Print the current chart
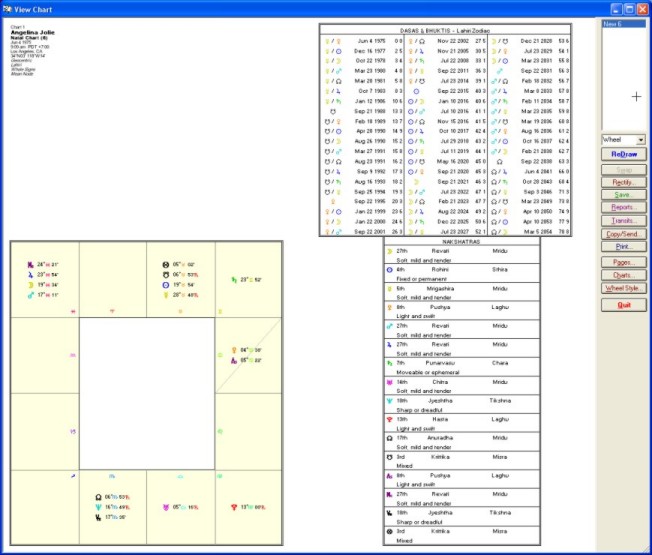 coord(624,245)
